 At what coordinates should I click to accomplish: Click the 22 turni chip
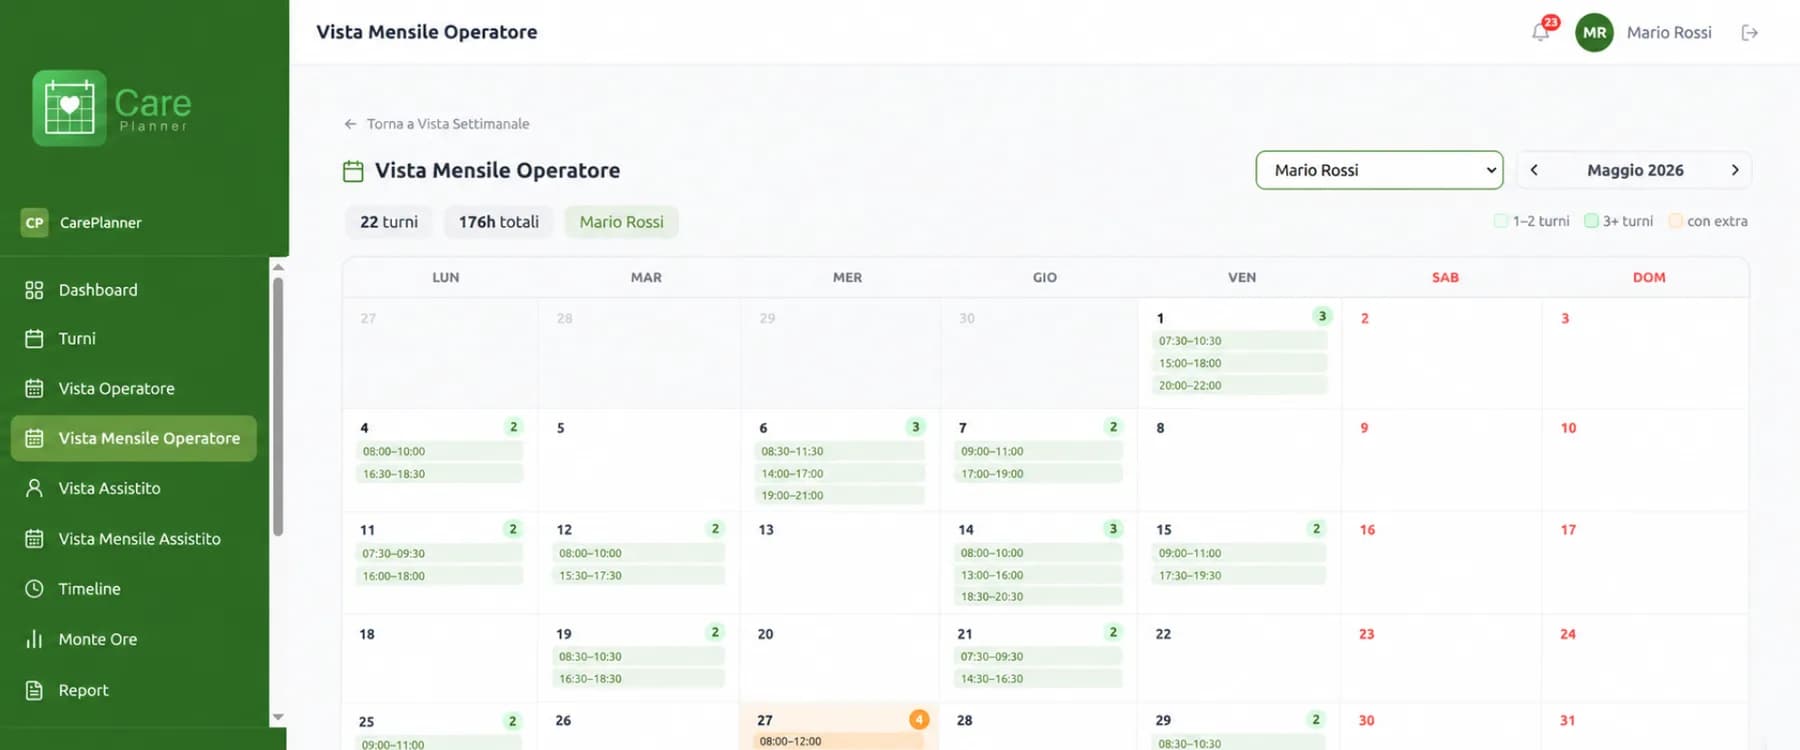(389, 222)
